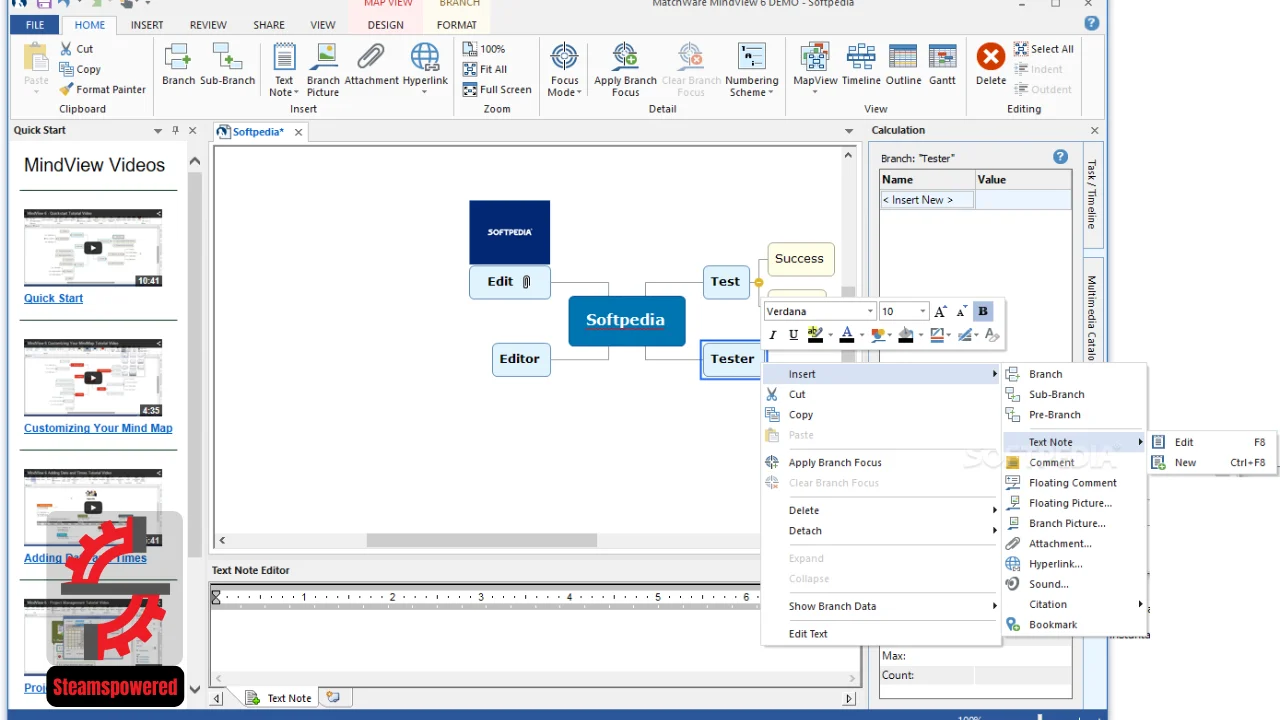Toggle Italic in the mini toolbar
The width and height of the screenshot is (1280, 720).
(x=775, y=335)
